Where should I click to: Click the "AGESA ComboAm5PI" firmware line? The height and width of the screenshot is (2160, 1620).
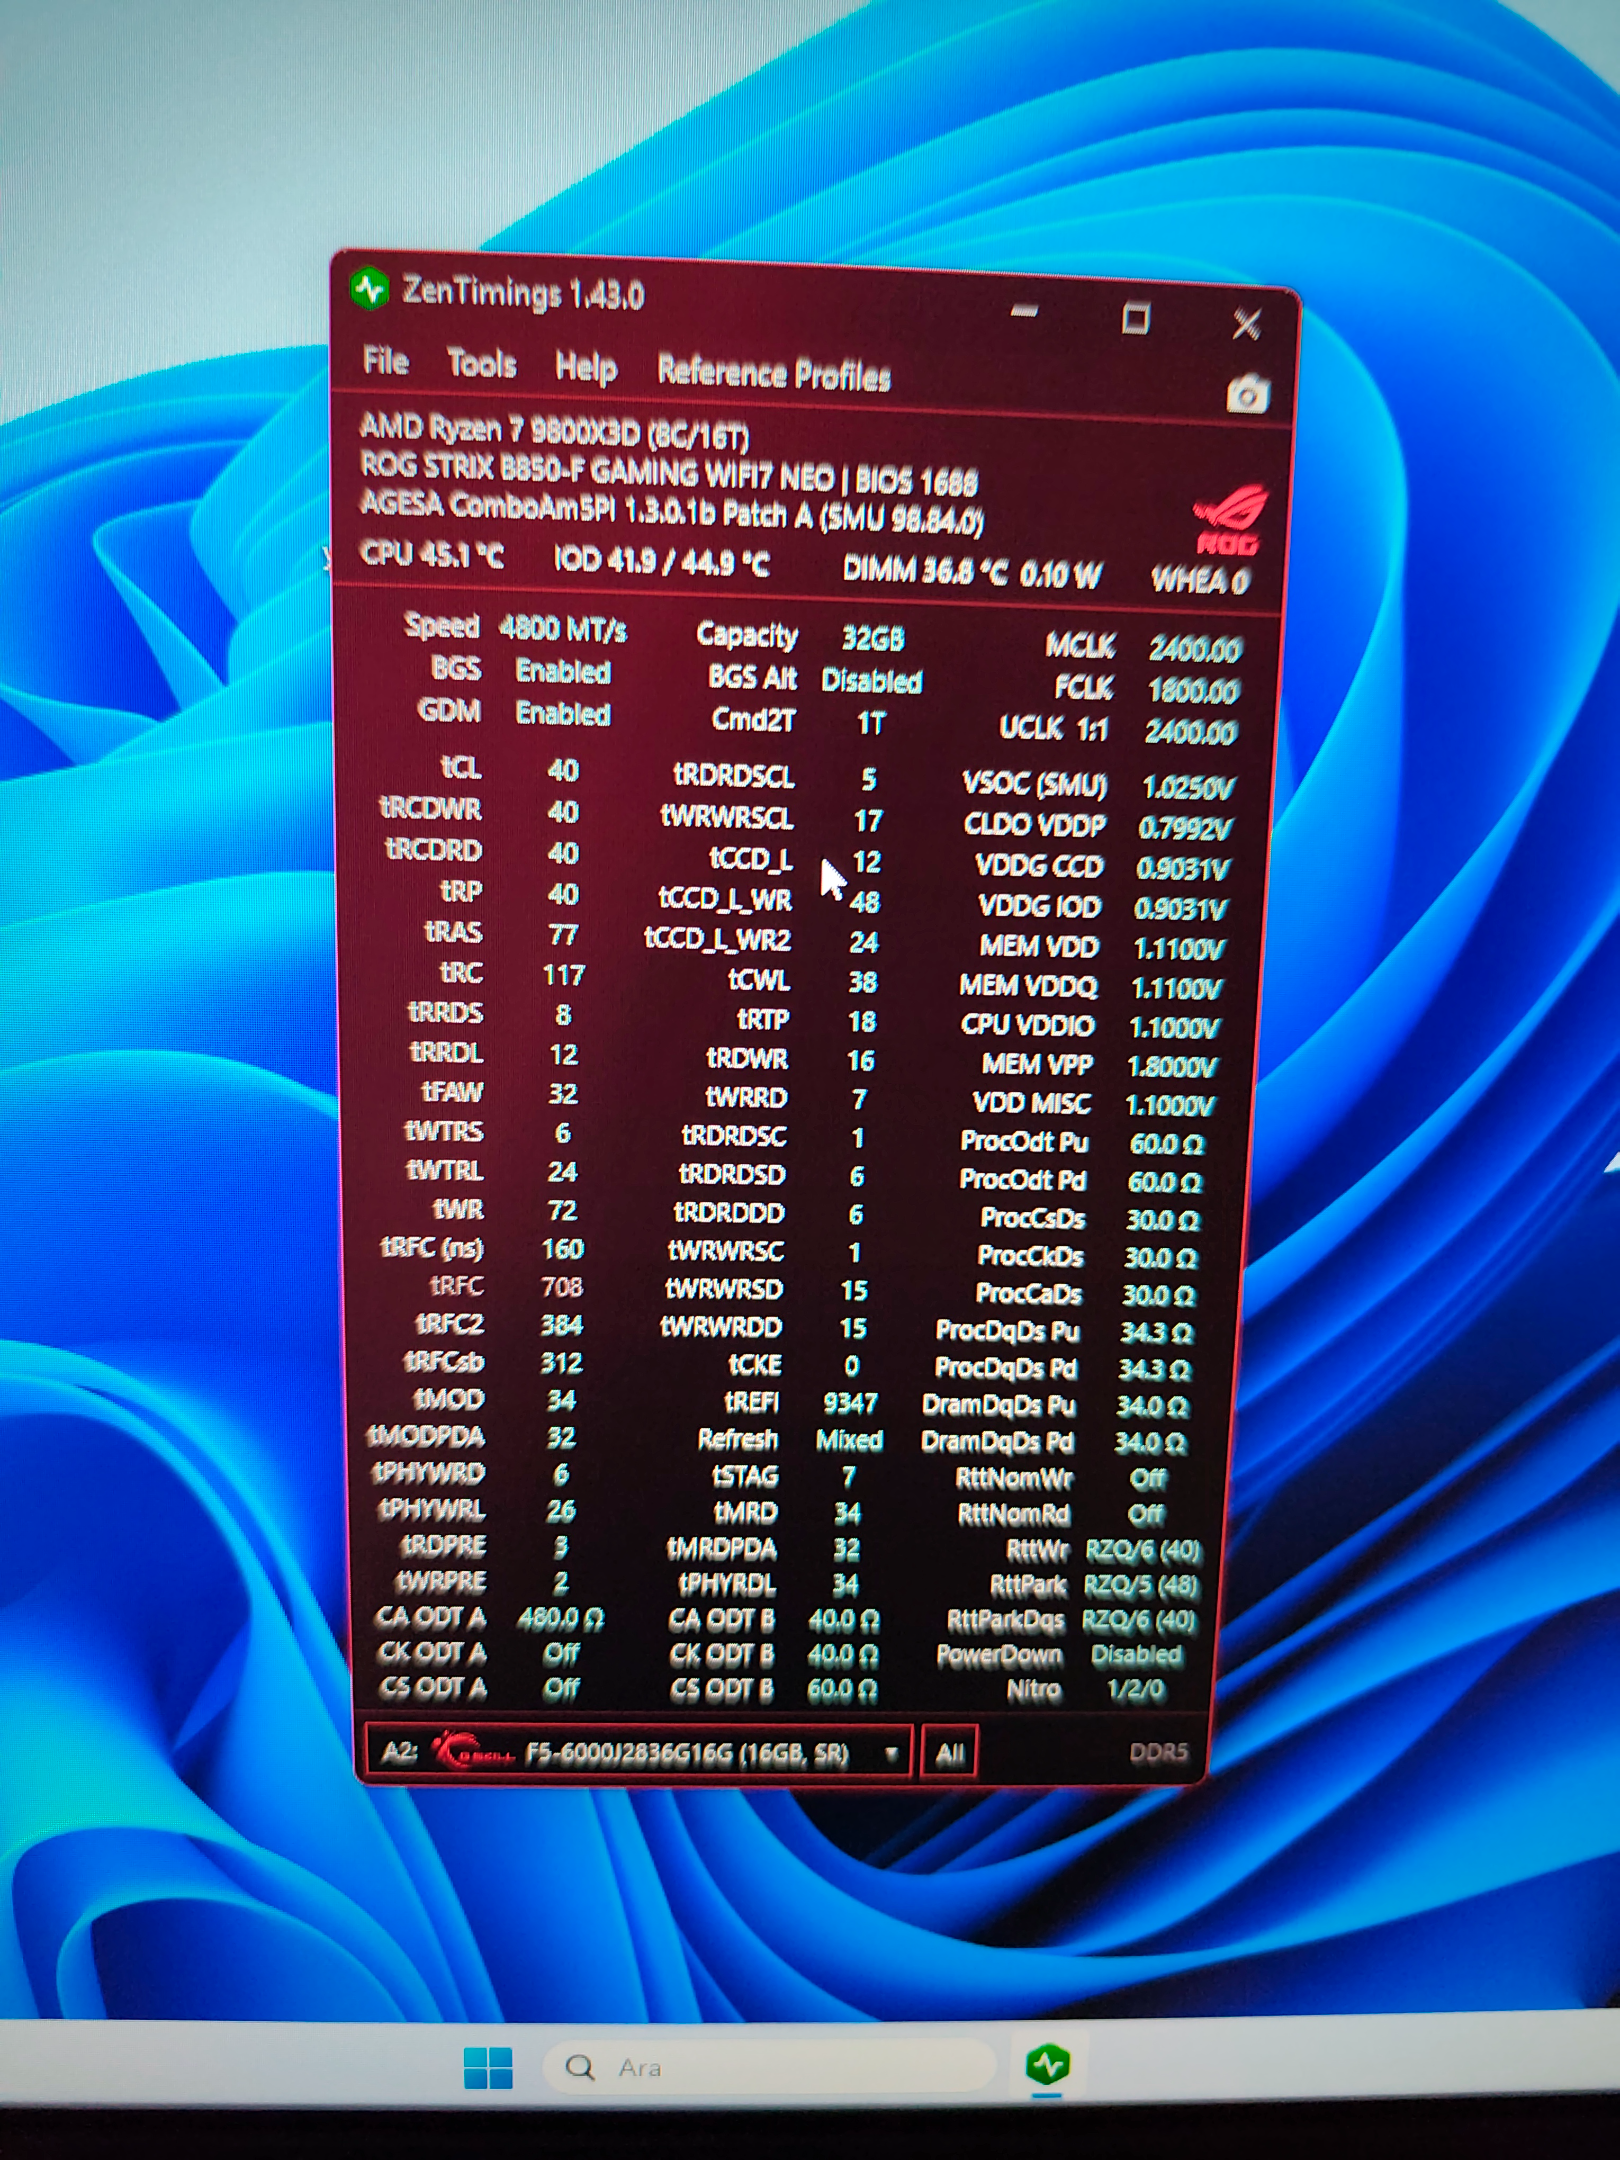[x=672, y=512]
